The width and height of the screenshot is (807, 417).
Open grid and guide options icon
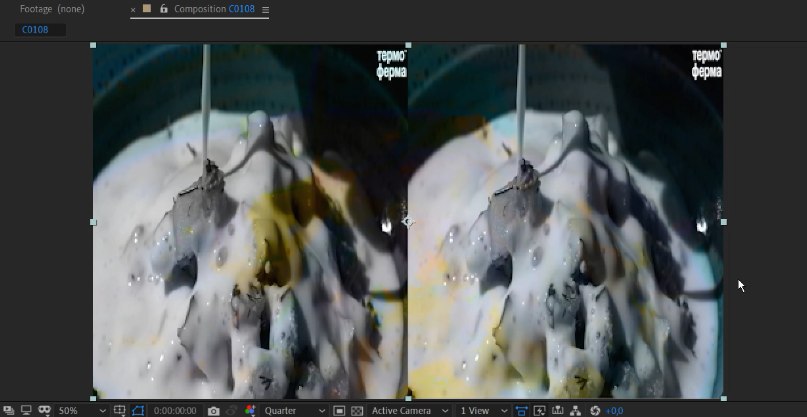(x=119, y=410)
